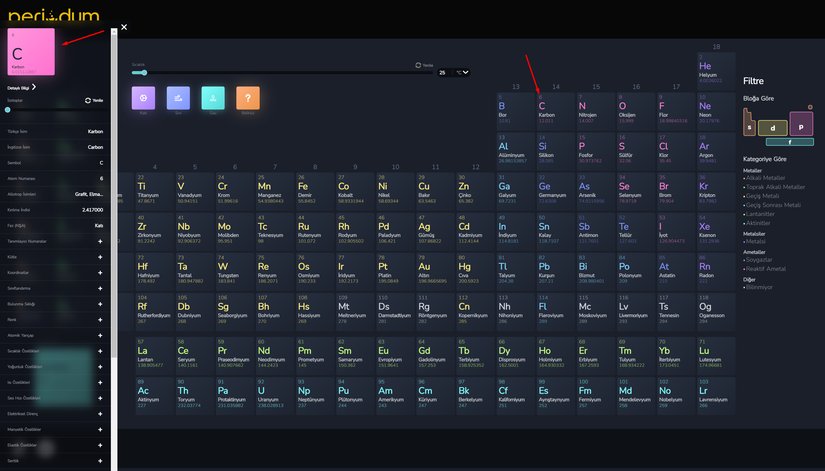The width and height of the screenshot is (825, 471).
Task: Open the temperature unit °C dropdown
Action: [x=462, y=72]
